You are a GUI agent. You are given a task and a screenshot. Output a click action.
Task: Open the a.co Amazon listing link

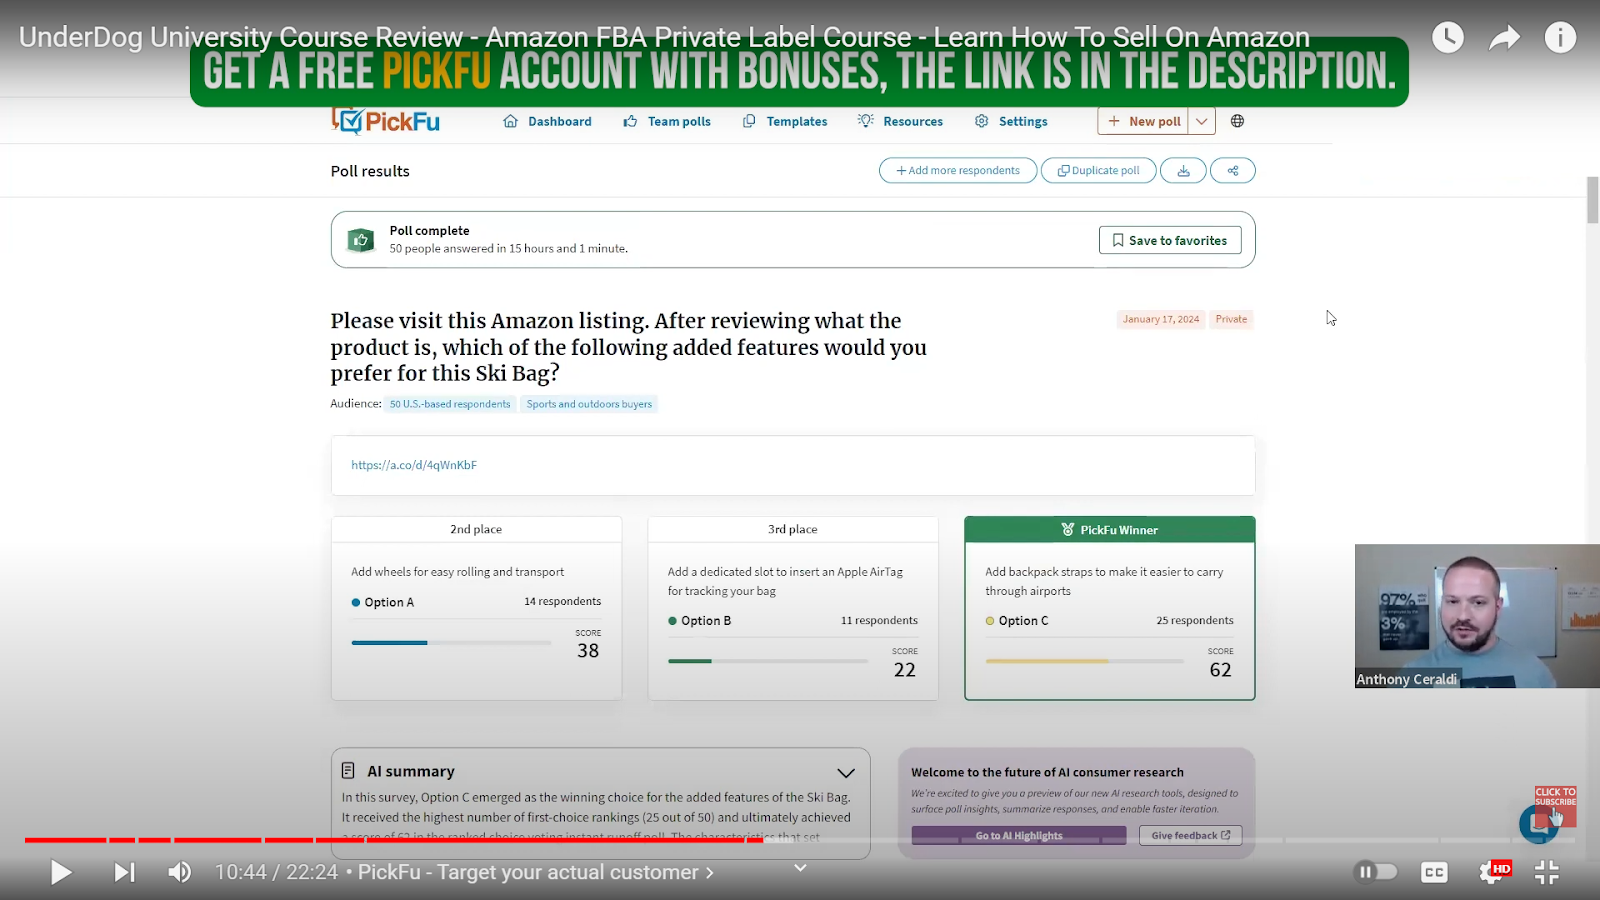(414, 465)
